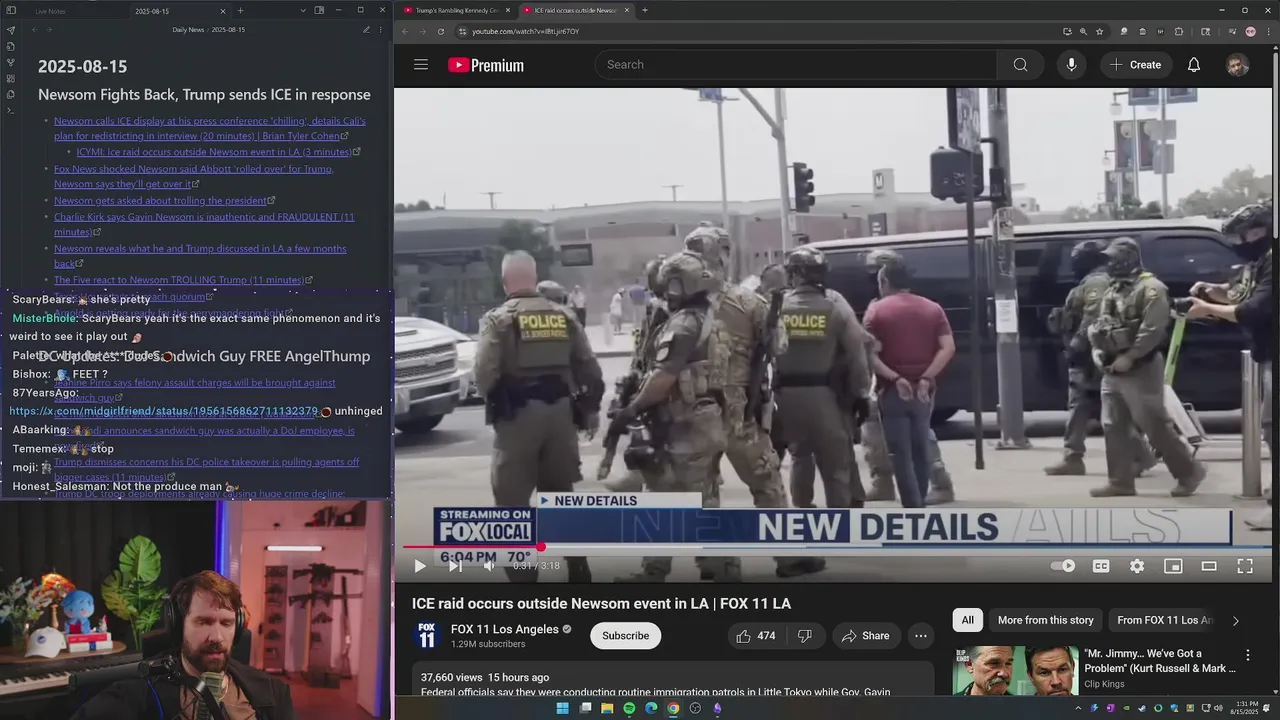
Task: Open more actions menu beside Share
Action: click(921, 636)
